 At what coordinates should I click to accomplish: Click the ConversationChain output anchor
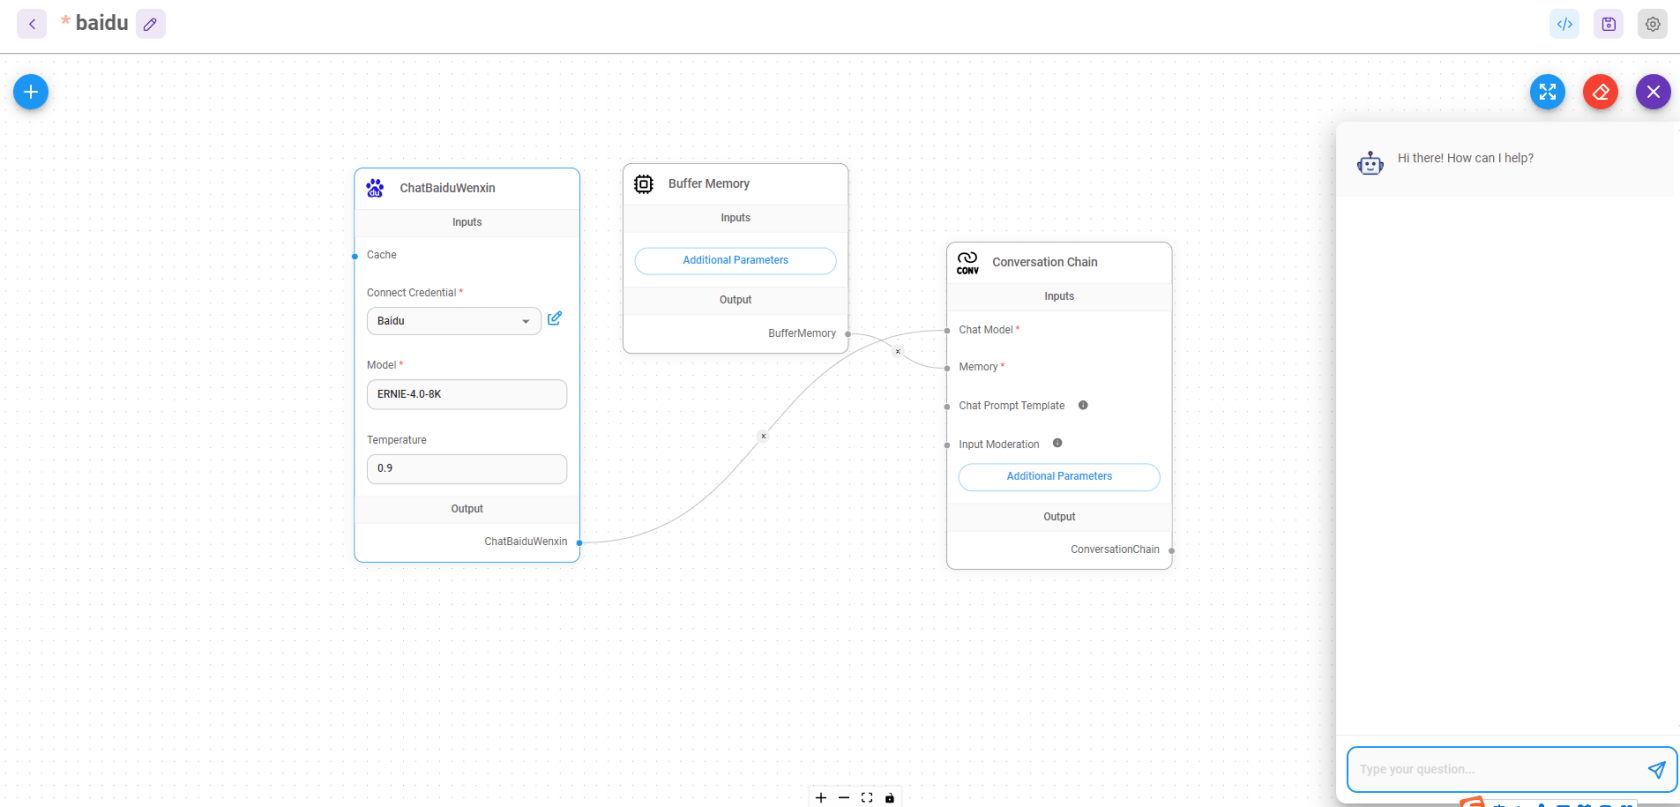pyautogui.click(x=1171, y=550)
